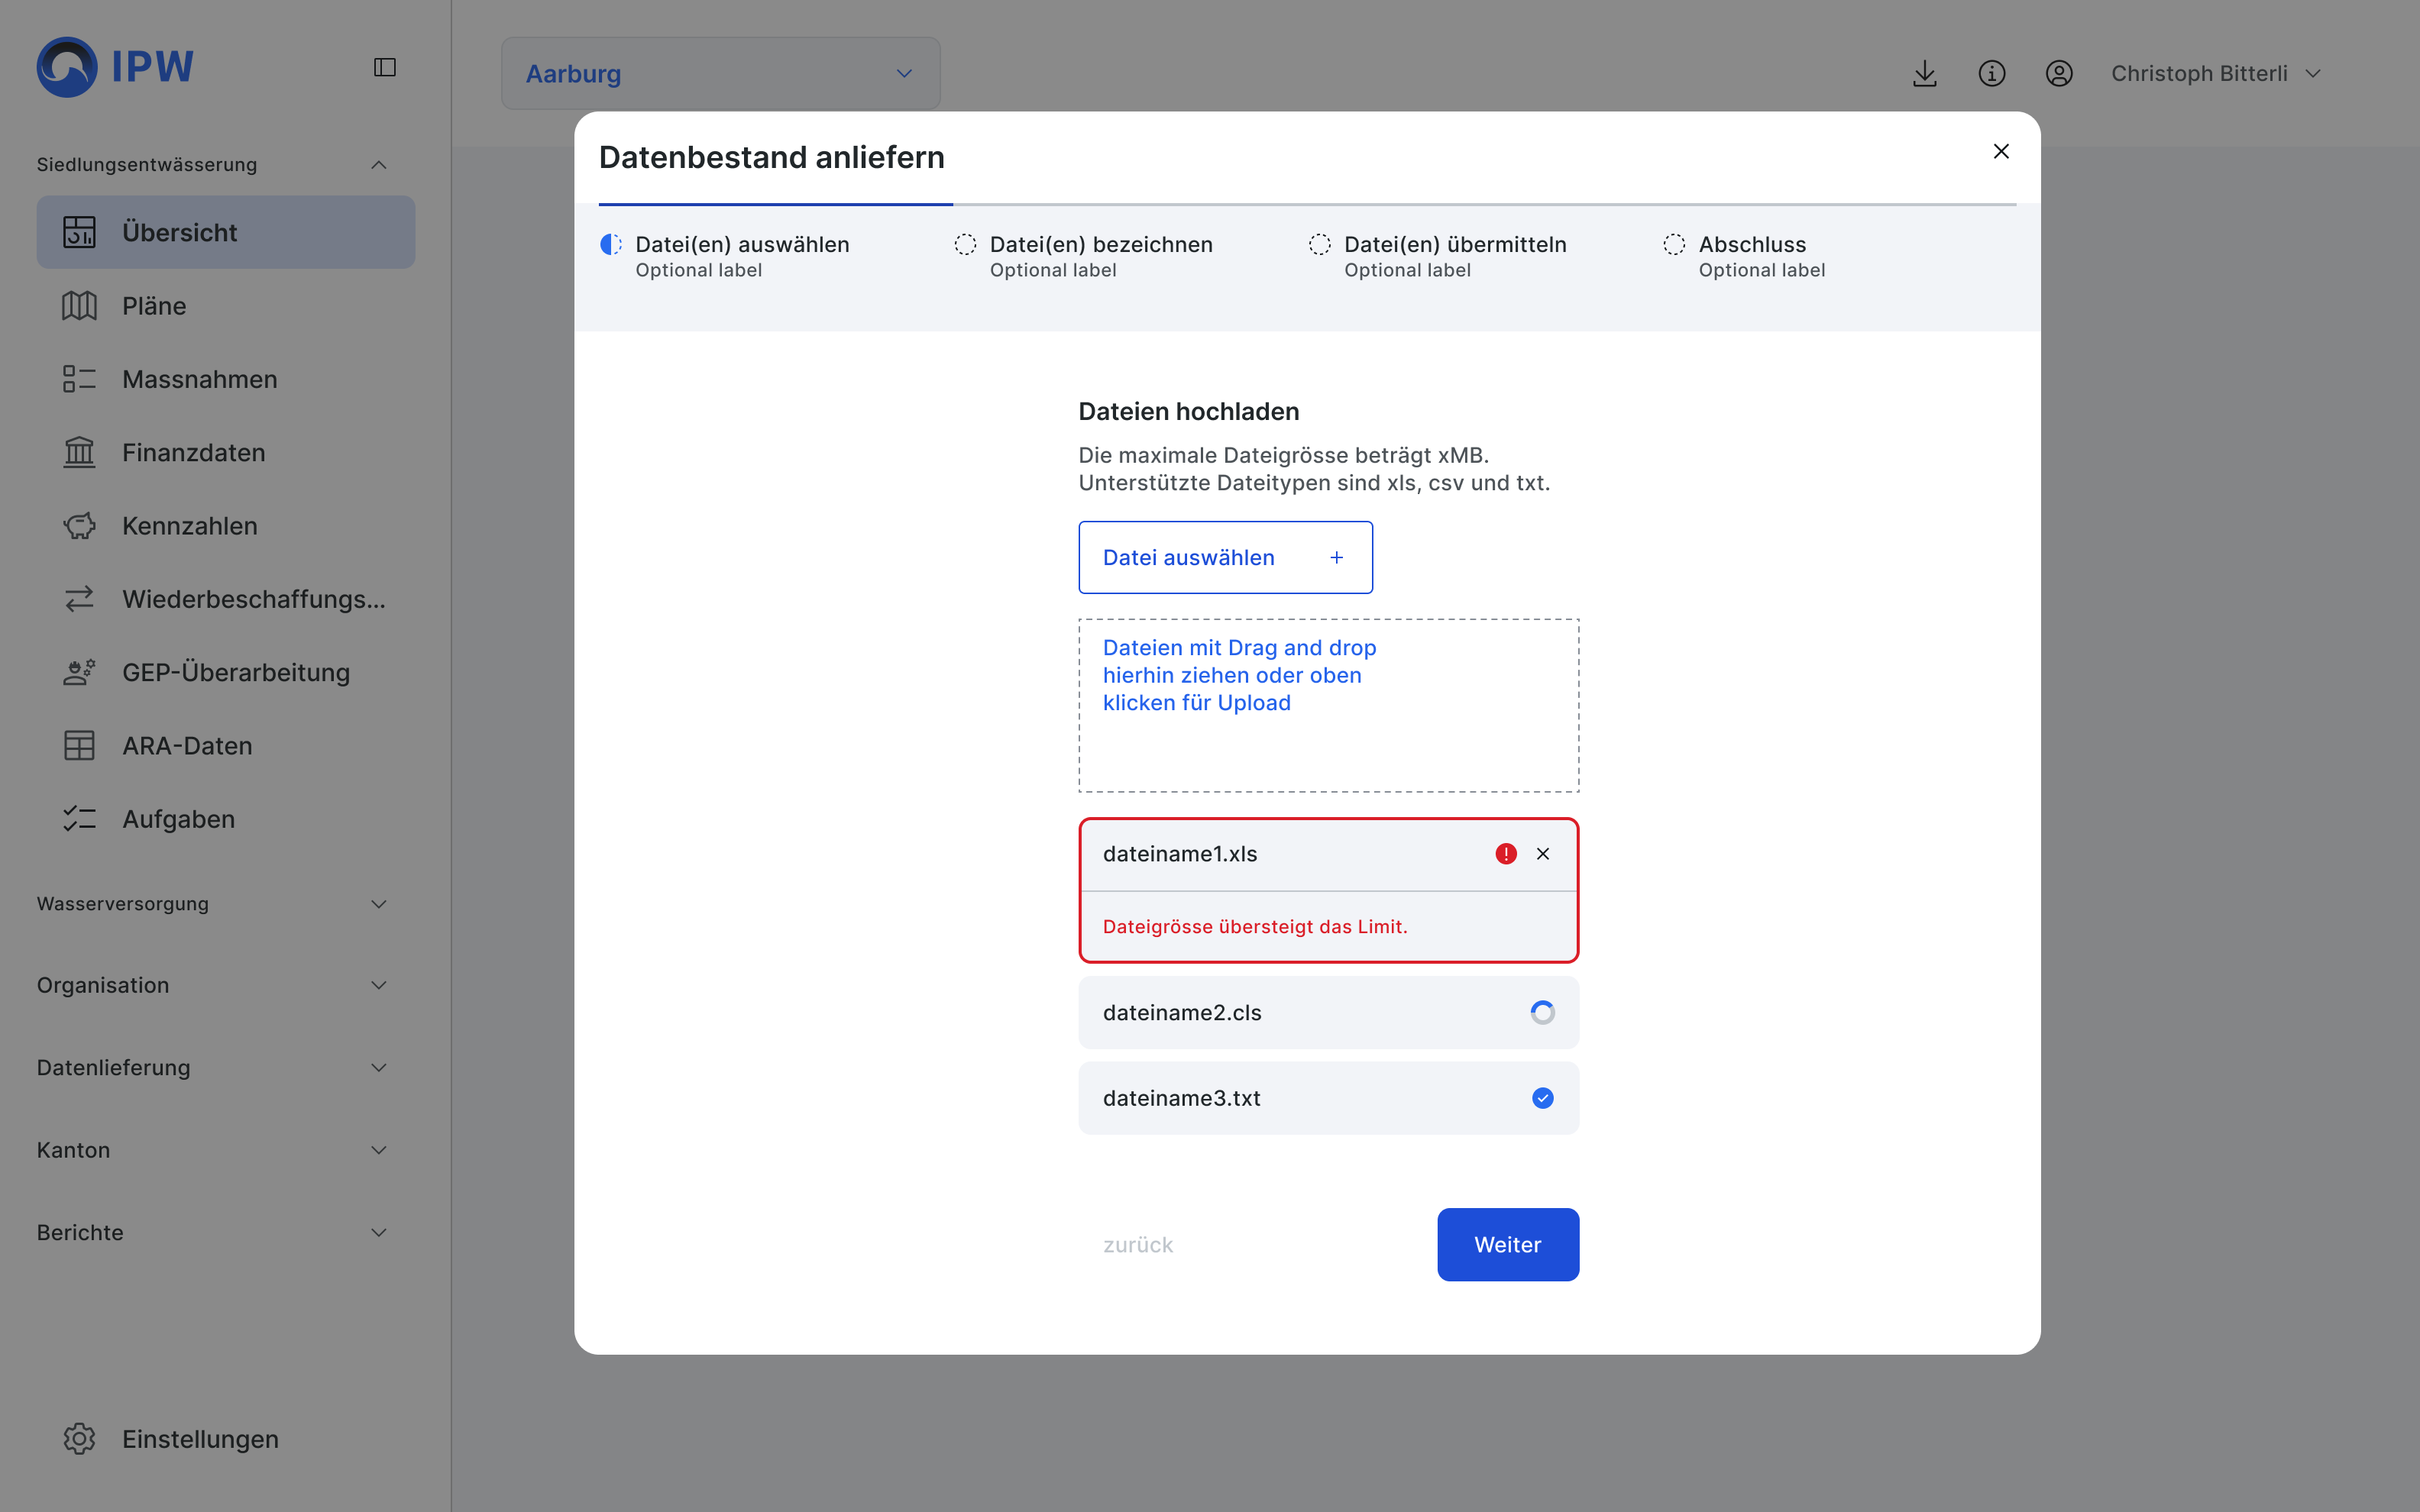Click the download icon in header
The width and height of the screenshot is (2420, 1512).
coord(1924,73)
